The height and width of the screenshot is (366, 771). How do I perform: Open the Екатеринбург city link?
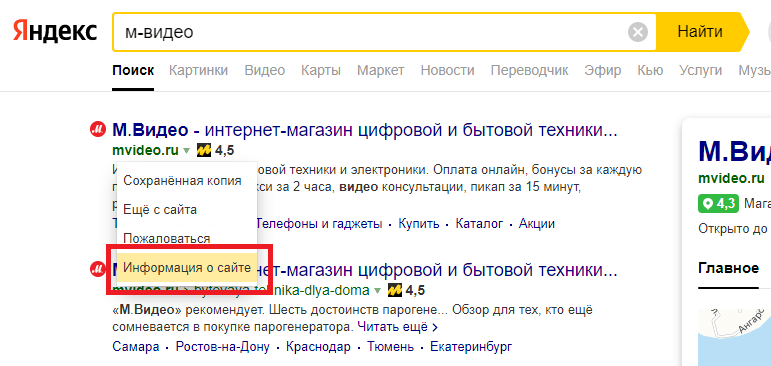471,347
